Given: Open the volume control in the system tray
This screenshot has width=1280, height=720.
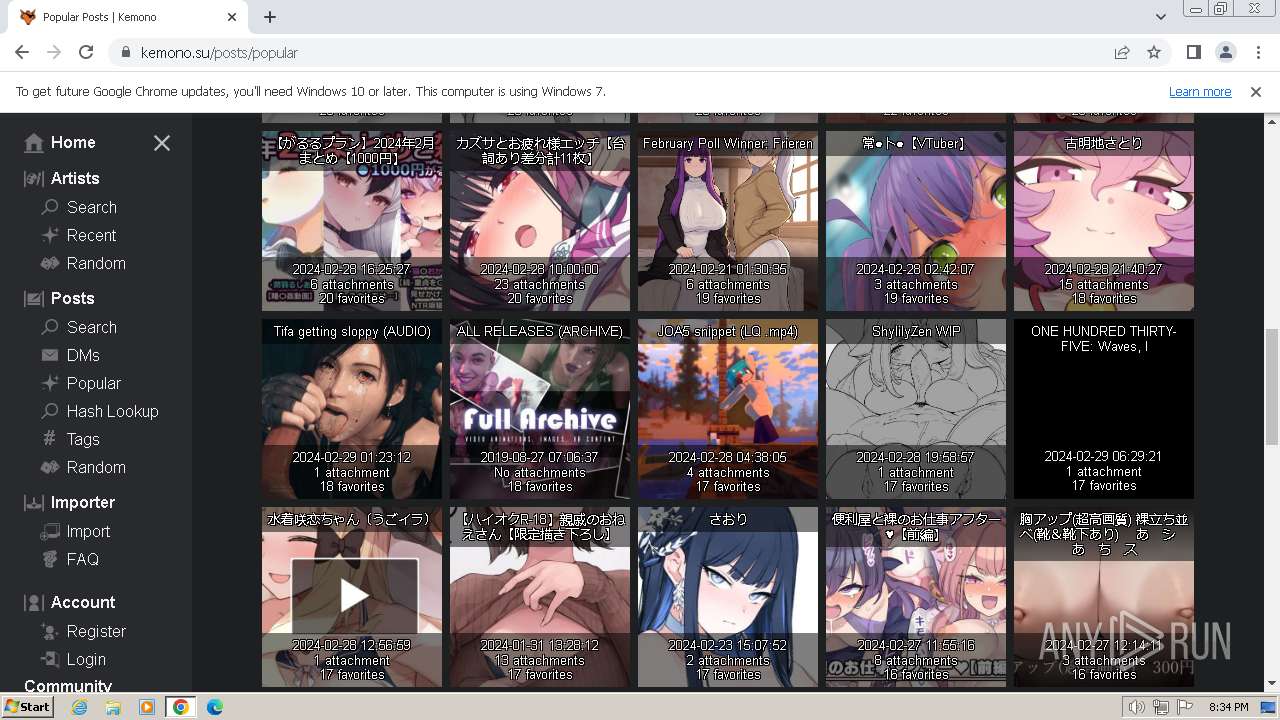Looking at the screenshot, I should tap(1137, 707).
